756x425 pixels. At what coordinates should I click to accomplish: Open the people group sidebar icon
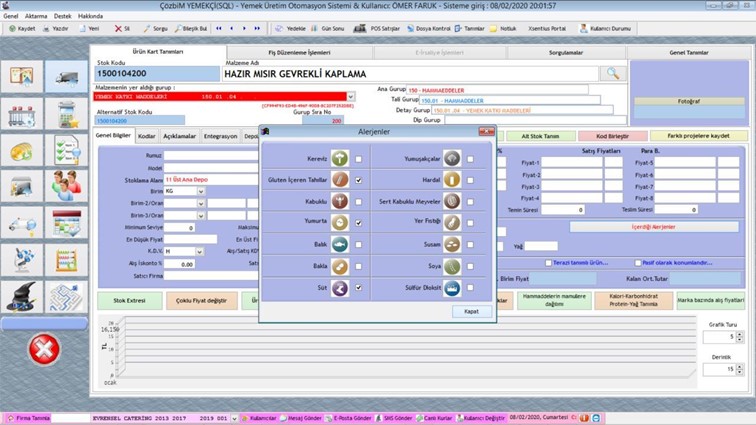[x=67, y=185]
